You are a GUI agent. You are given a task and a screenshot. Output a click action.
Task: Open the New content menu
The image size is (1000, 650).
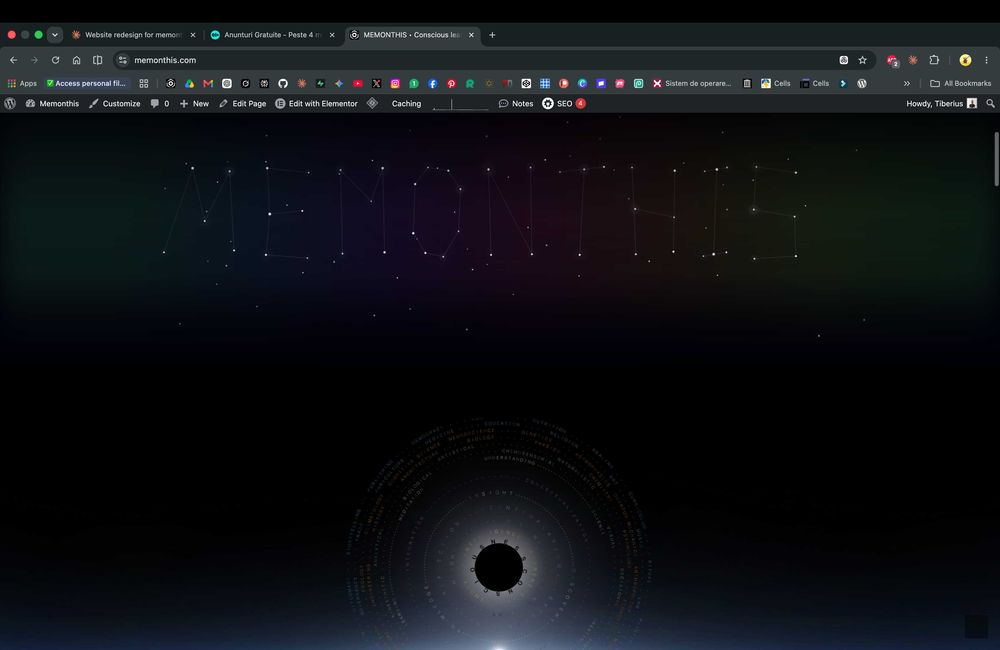pyautogui.click(x=195, y=103)
